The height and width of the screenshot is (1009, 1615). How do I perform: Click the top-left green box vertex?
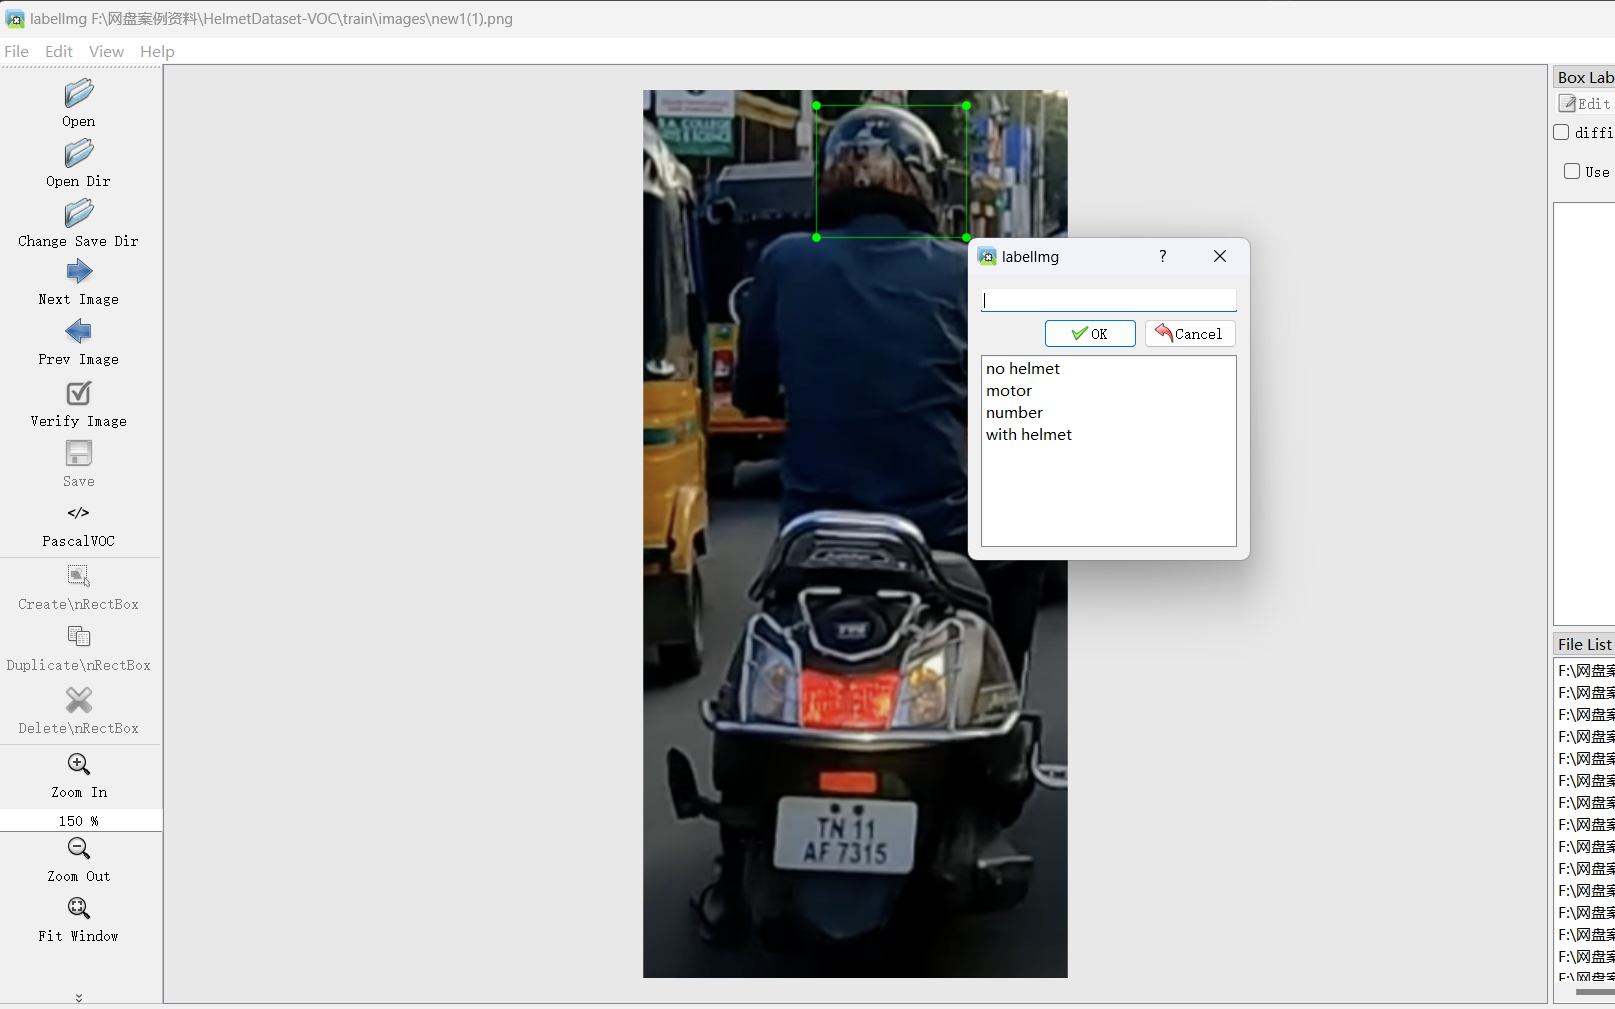pos(817,105)
